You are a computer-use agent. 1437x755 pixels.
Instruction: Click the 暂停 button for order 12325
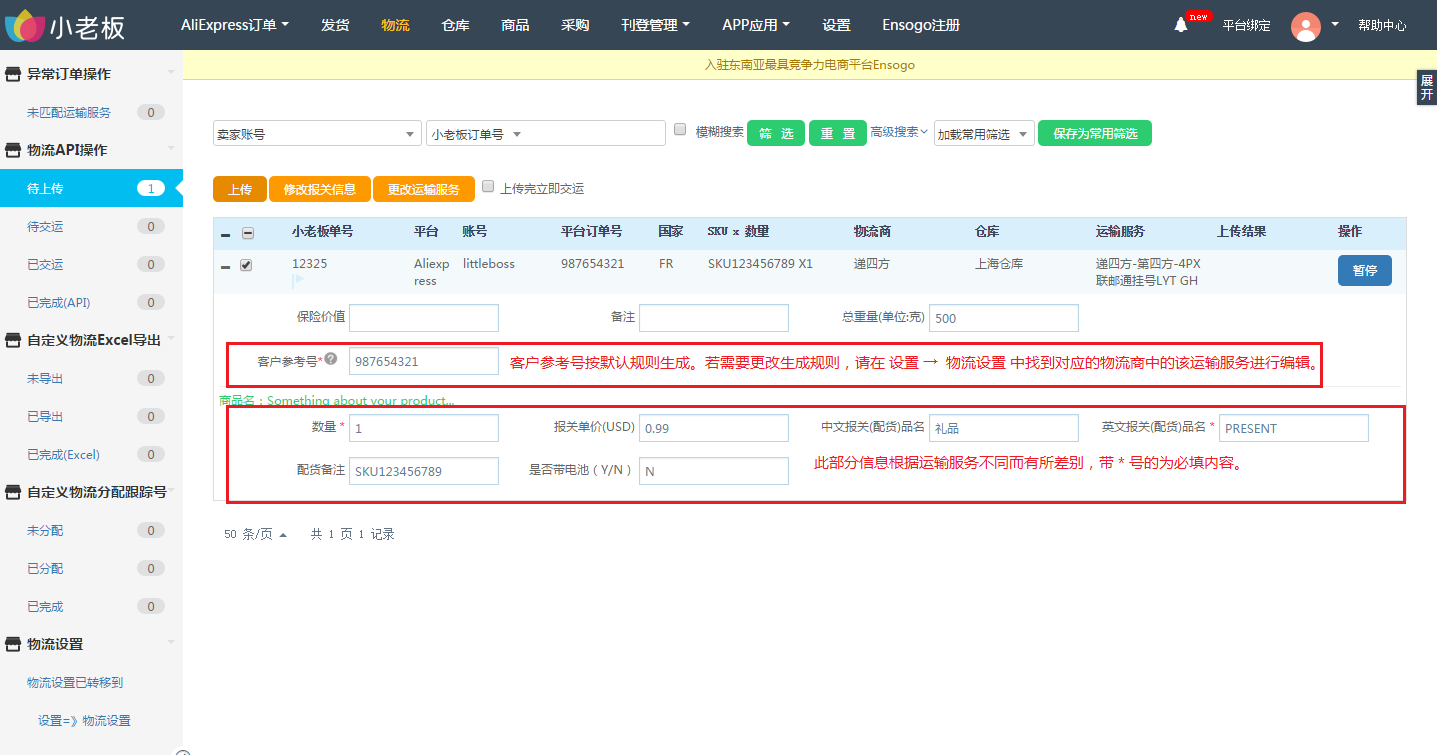(1365, 270)
